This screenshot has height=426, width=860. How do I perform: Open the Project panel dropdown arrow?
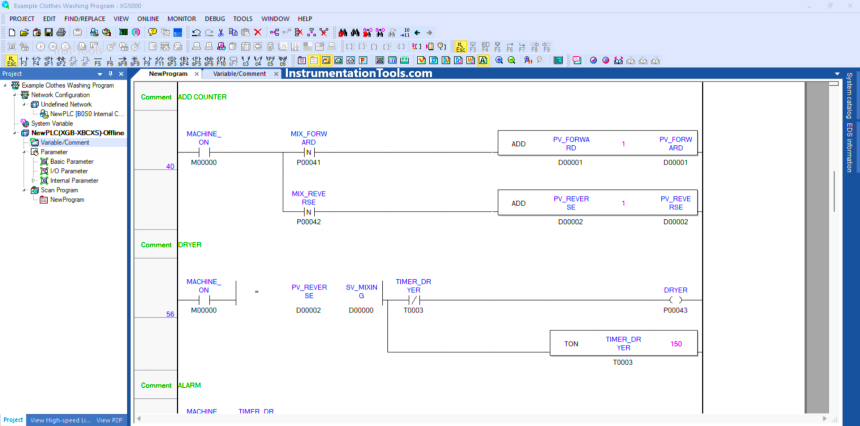coord(98,74)
